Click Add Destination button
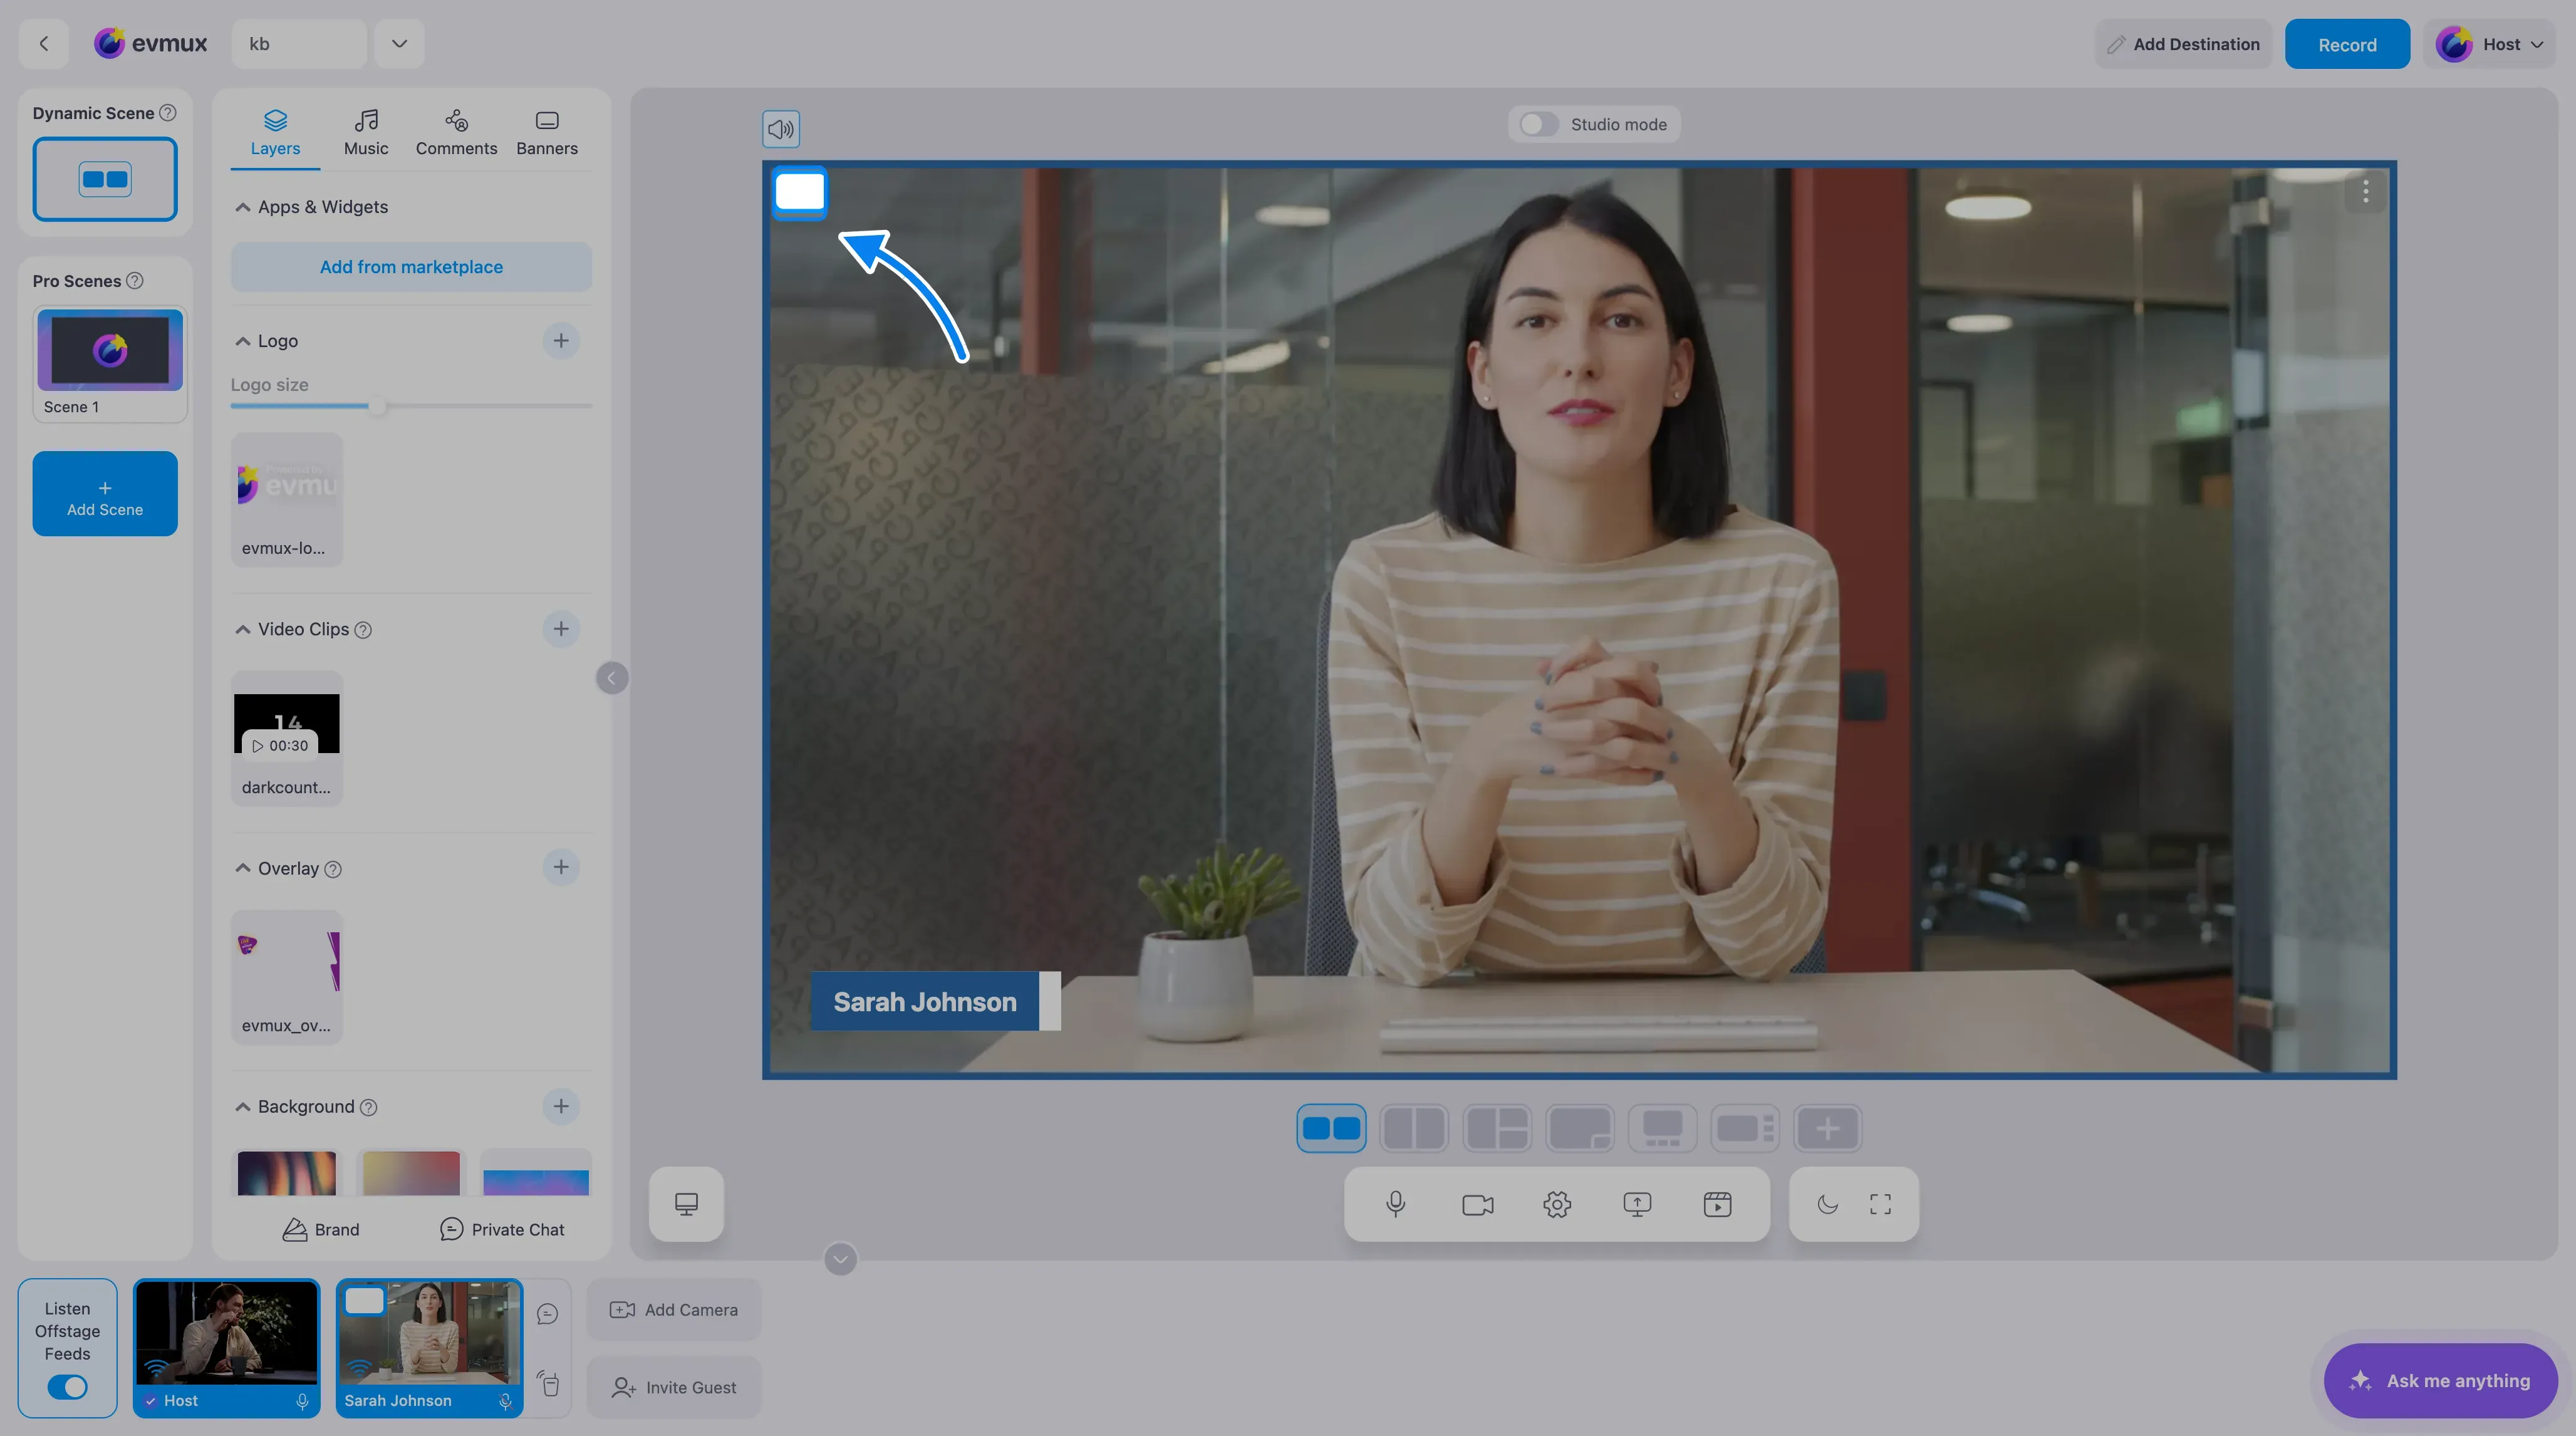2576x1436 pixels. 2183,44
